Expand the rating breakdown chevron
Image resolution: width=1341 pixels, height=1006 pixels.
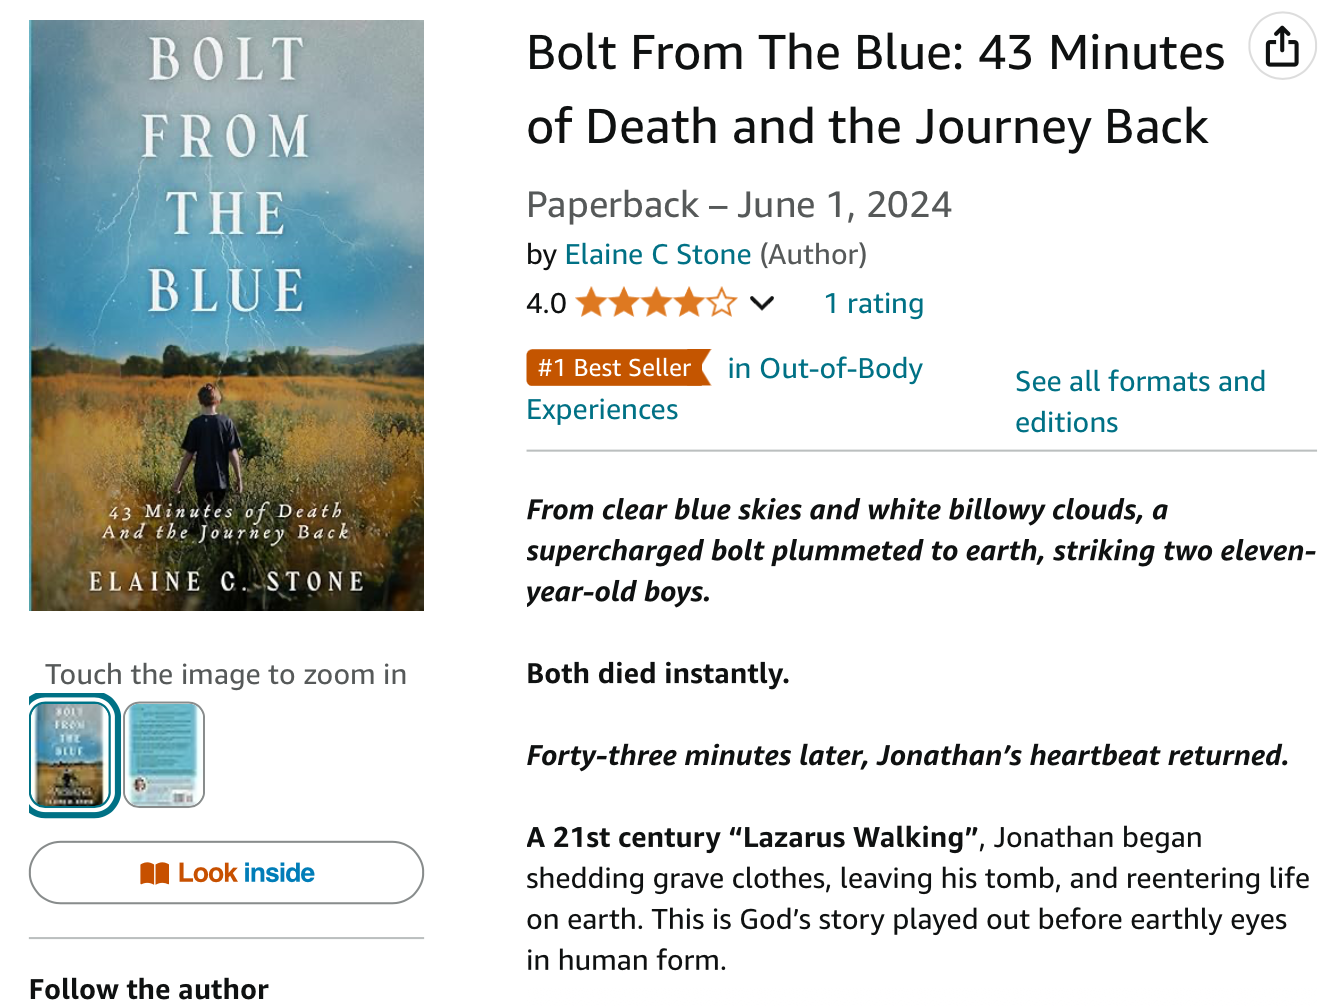pos(762,303)
